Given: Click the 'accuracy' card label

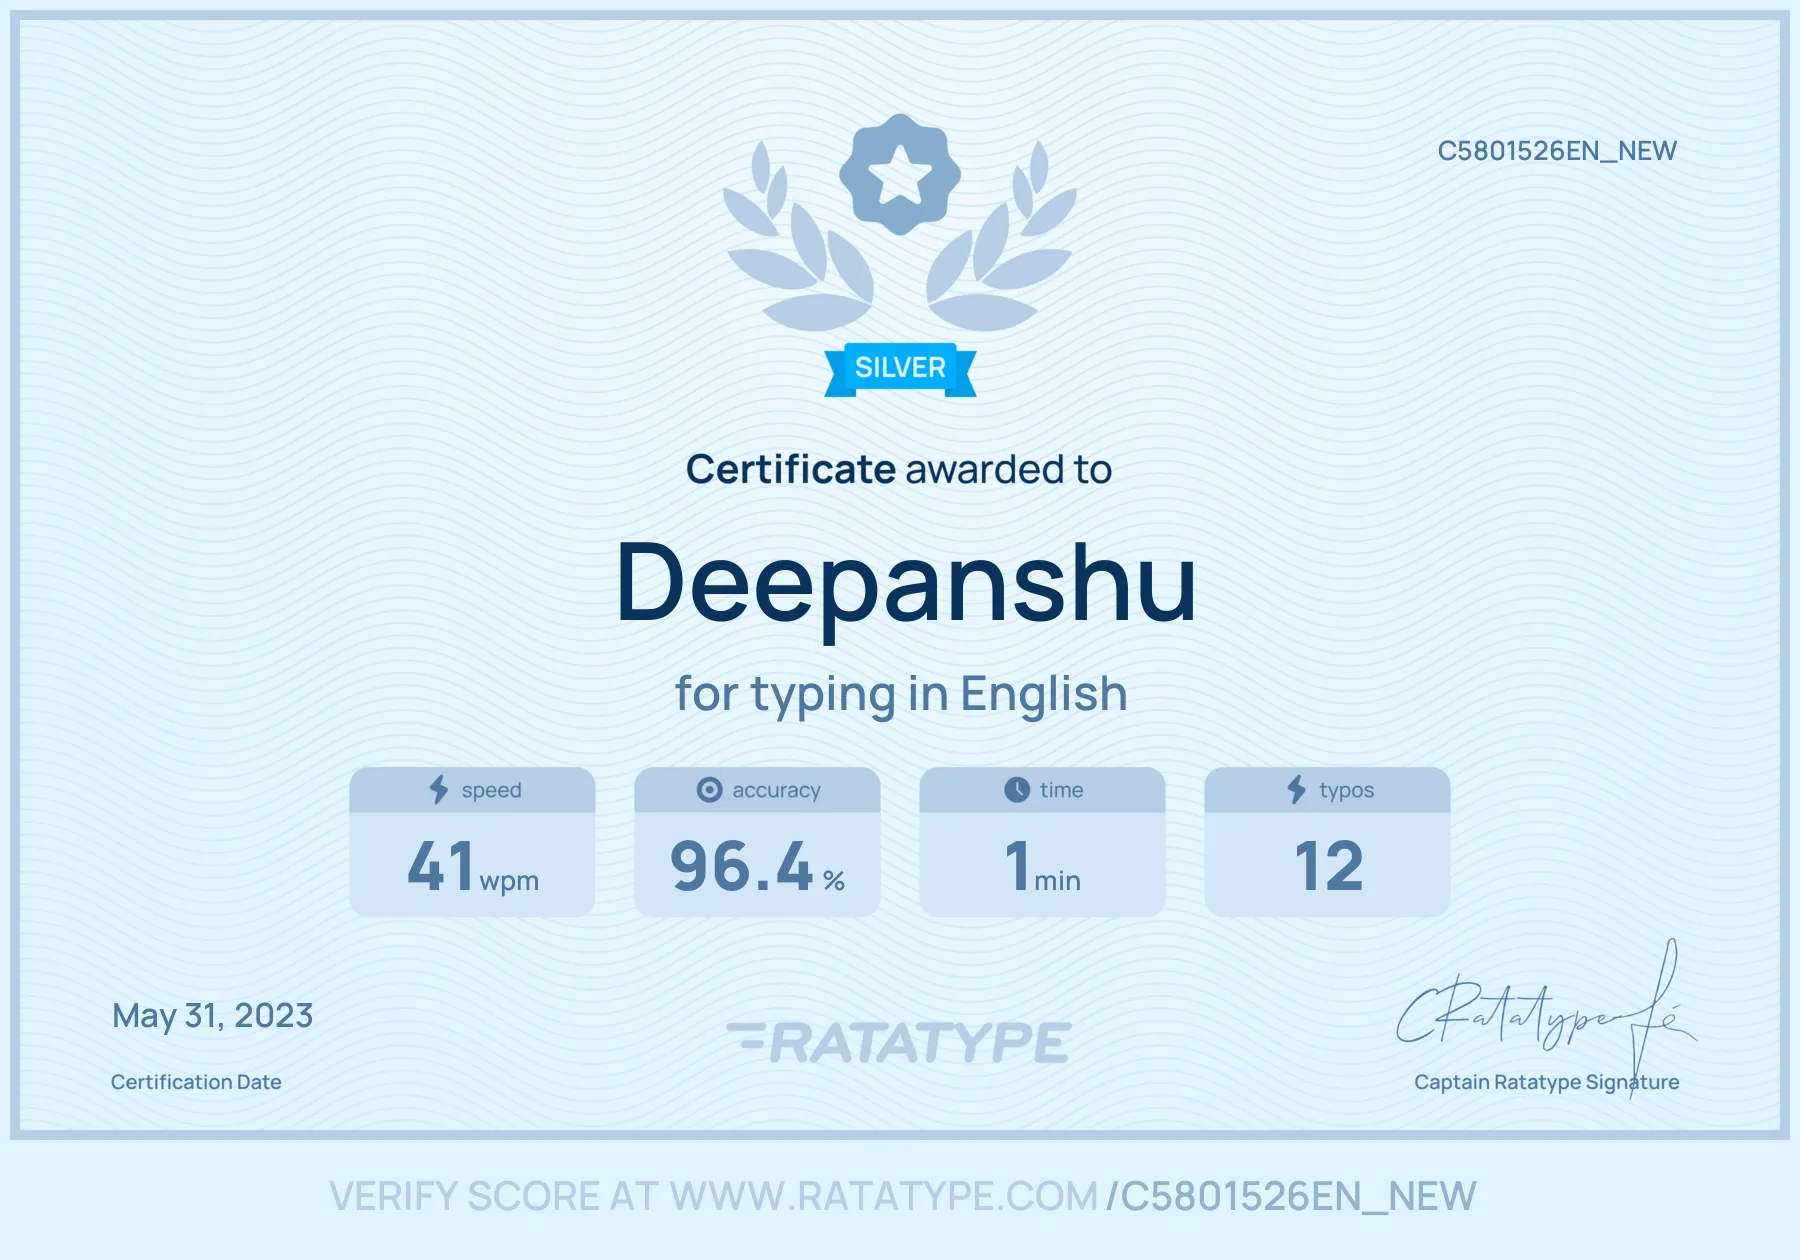Looking at the screenshot, I should 776,790.
